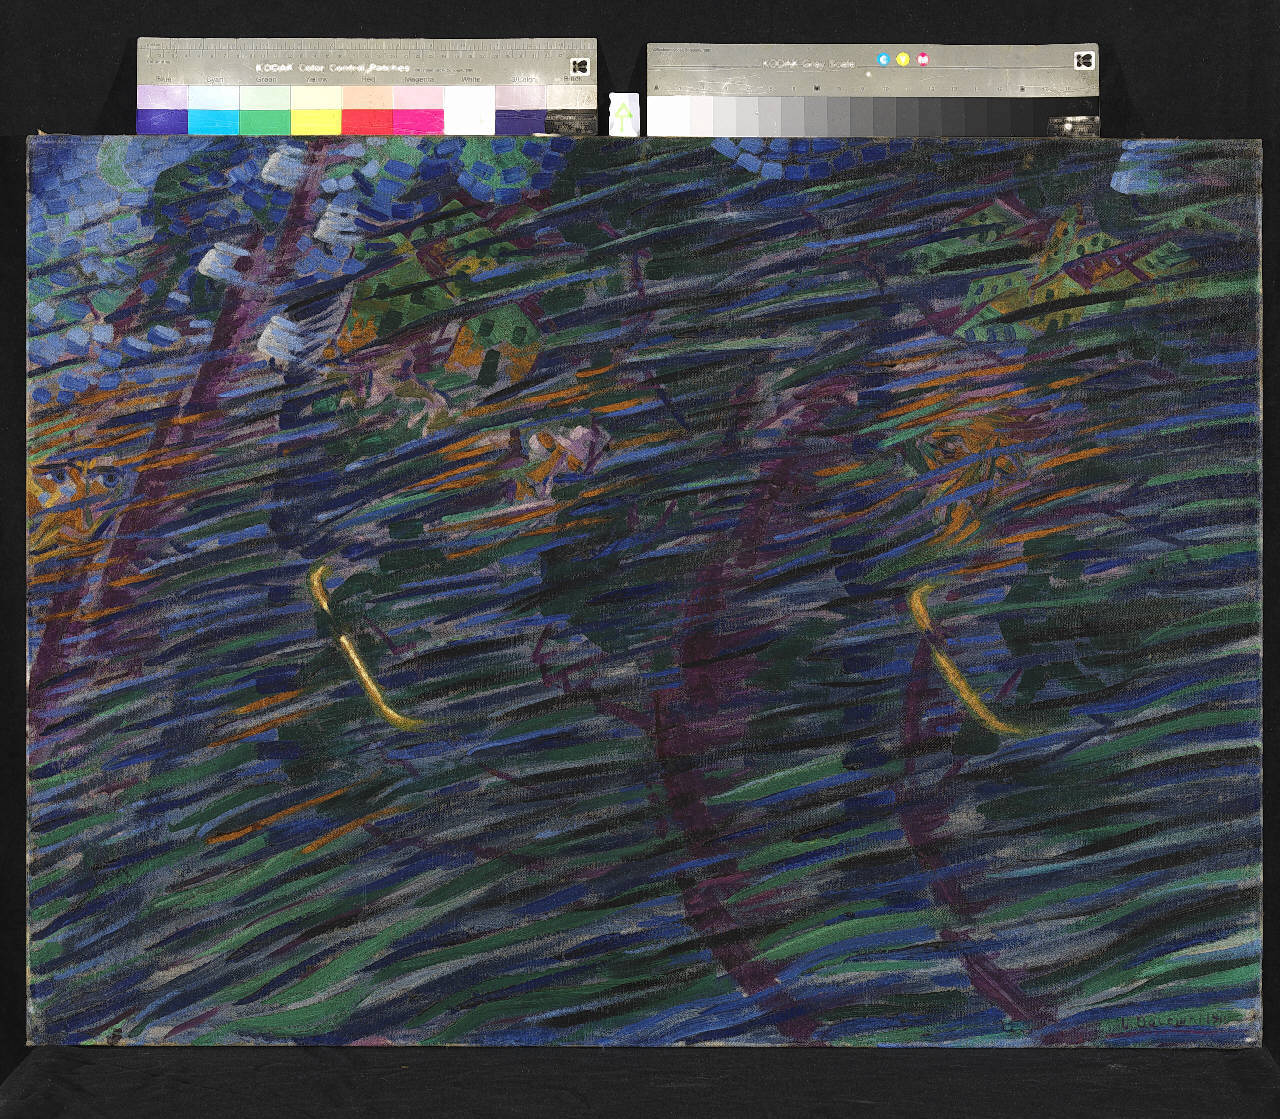
Task: Click the green arrow tag between the cards
Action: click(625, 112)
